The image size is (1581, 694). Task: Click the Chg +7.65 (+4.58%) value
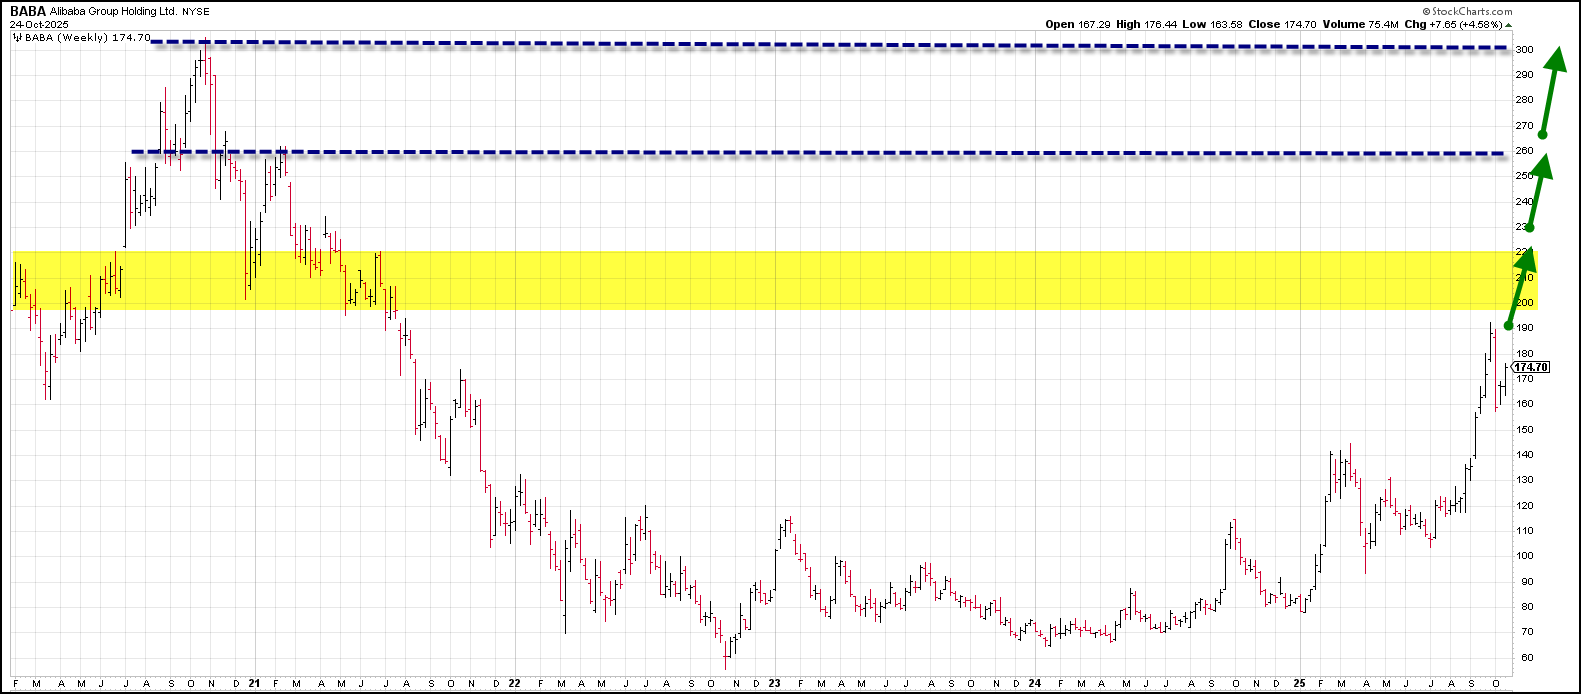click(x=1452, y=24)
